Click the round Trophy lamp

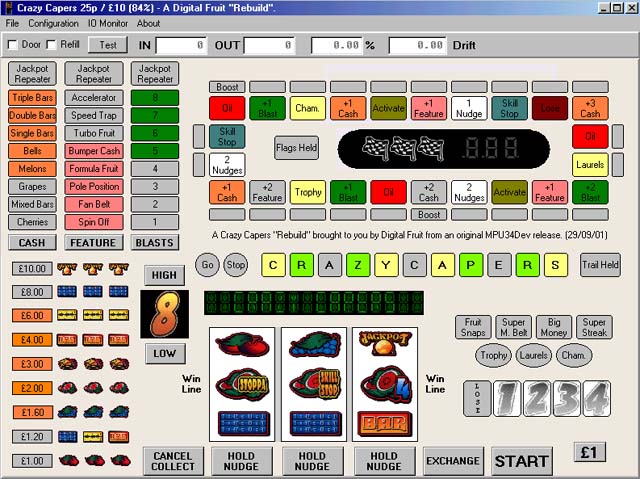[x=493, y=355]
